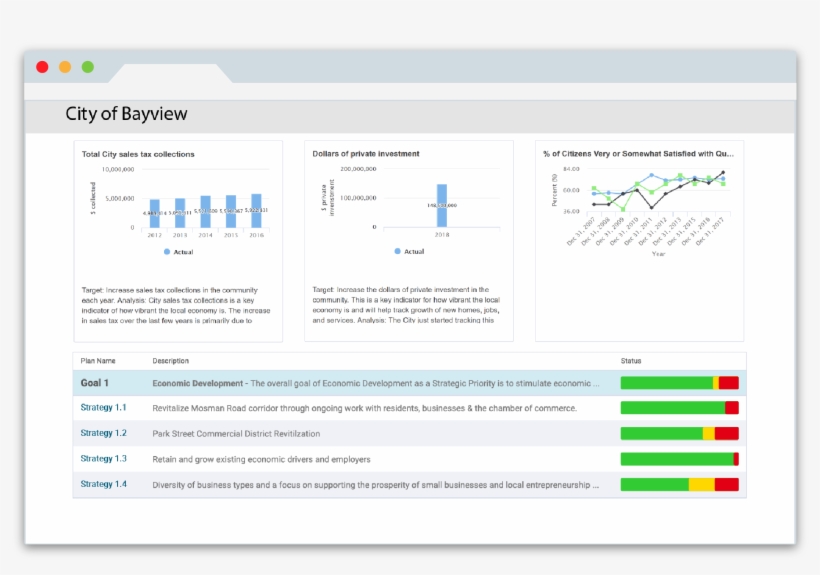Click Strategy 1.4 status progress bar
Image resolution: width=820 pixels, height=575 pixels.
tap(679, 485)
